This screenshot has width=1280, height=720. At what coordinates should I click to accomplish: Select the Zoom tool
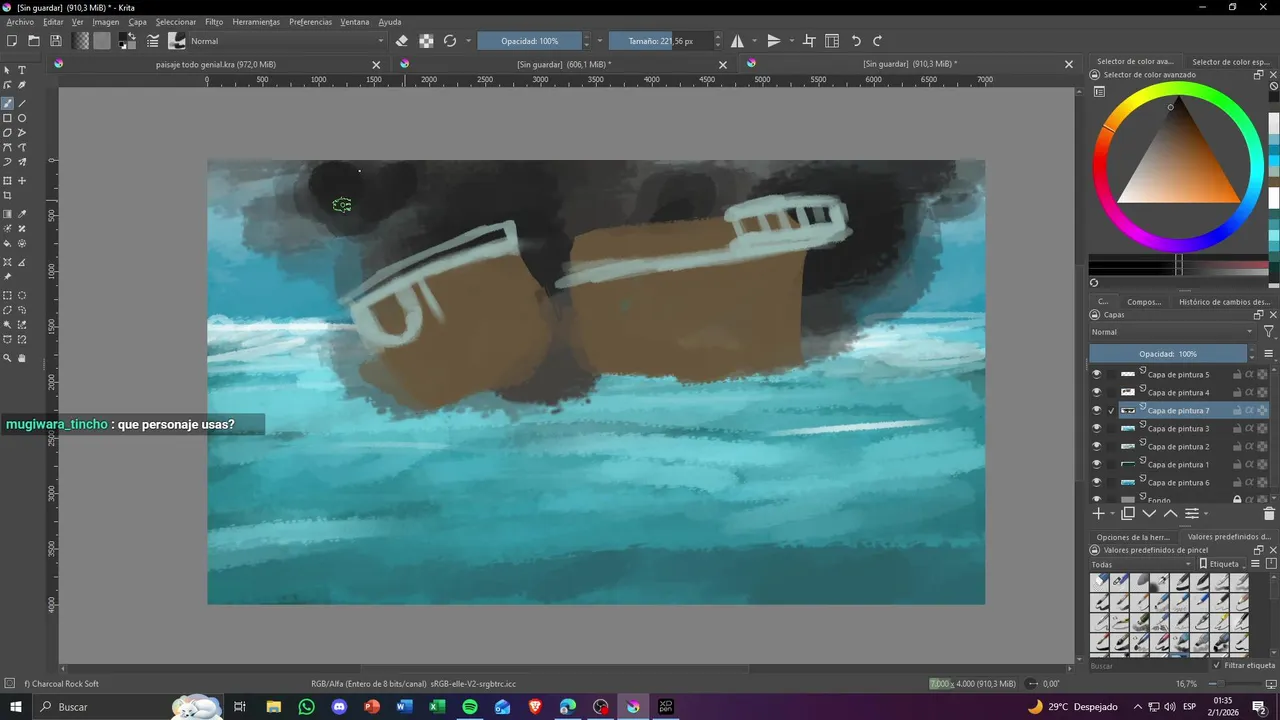coord(7,358)
